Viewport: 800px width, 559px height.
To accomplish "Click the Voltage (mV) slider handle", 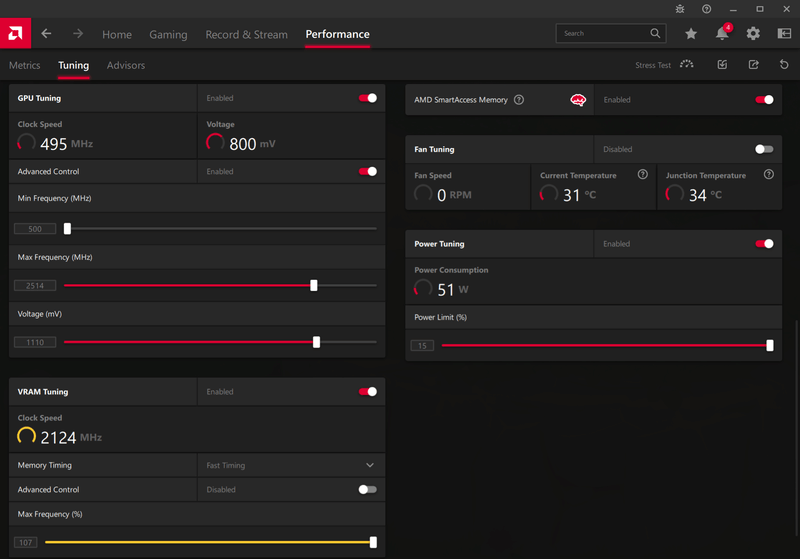I will [316, 342].
